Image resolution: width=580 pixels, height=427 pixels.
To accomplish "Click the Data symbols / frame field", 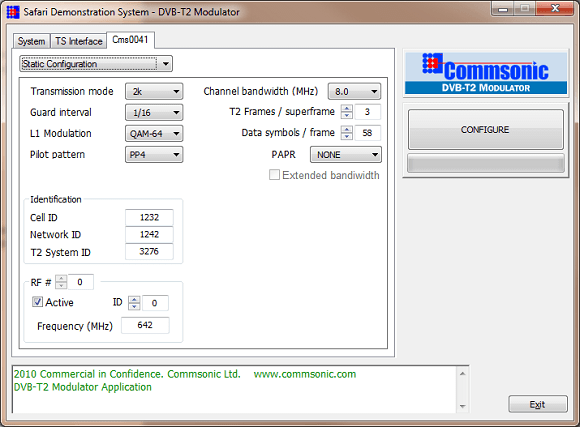I will pos(367,133).
